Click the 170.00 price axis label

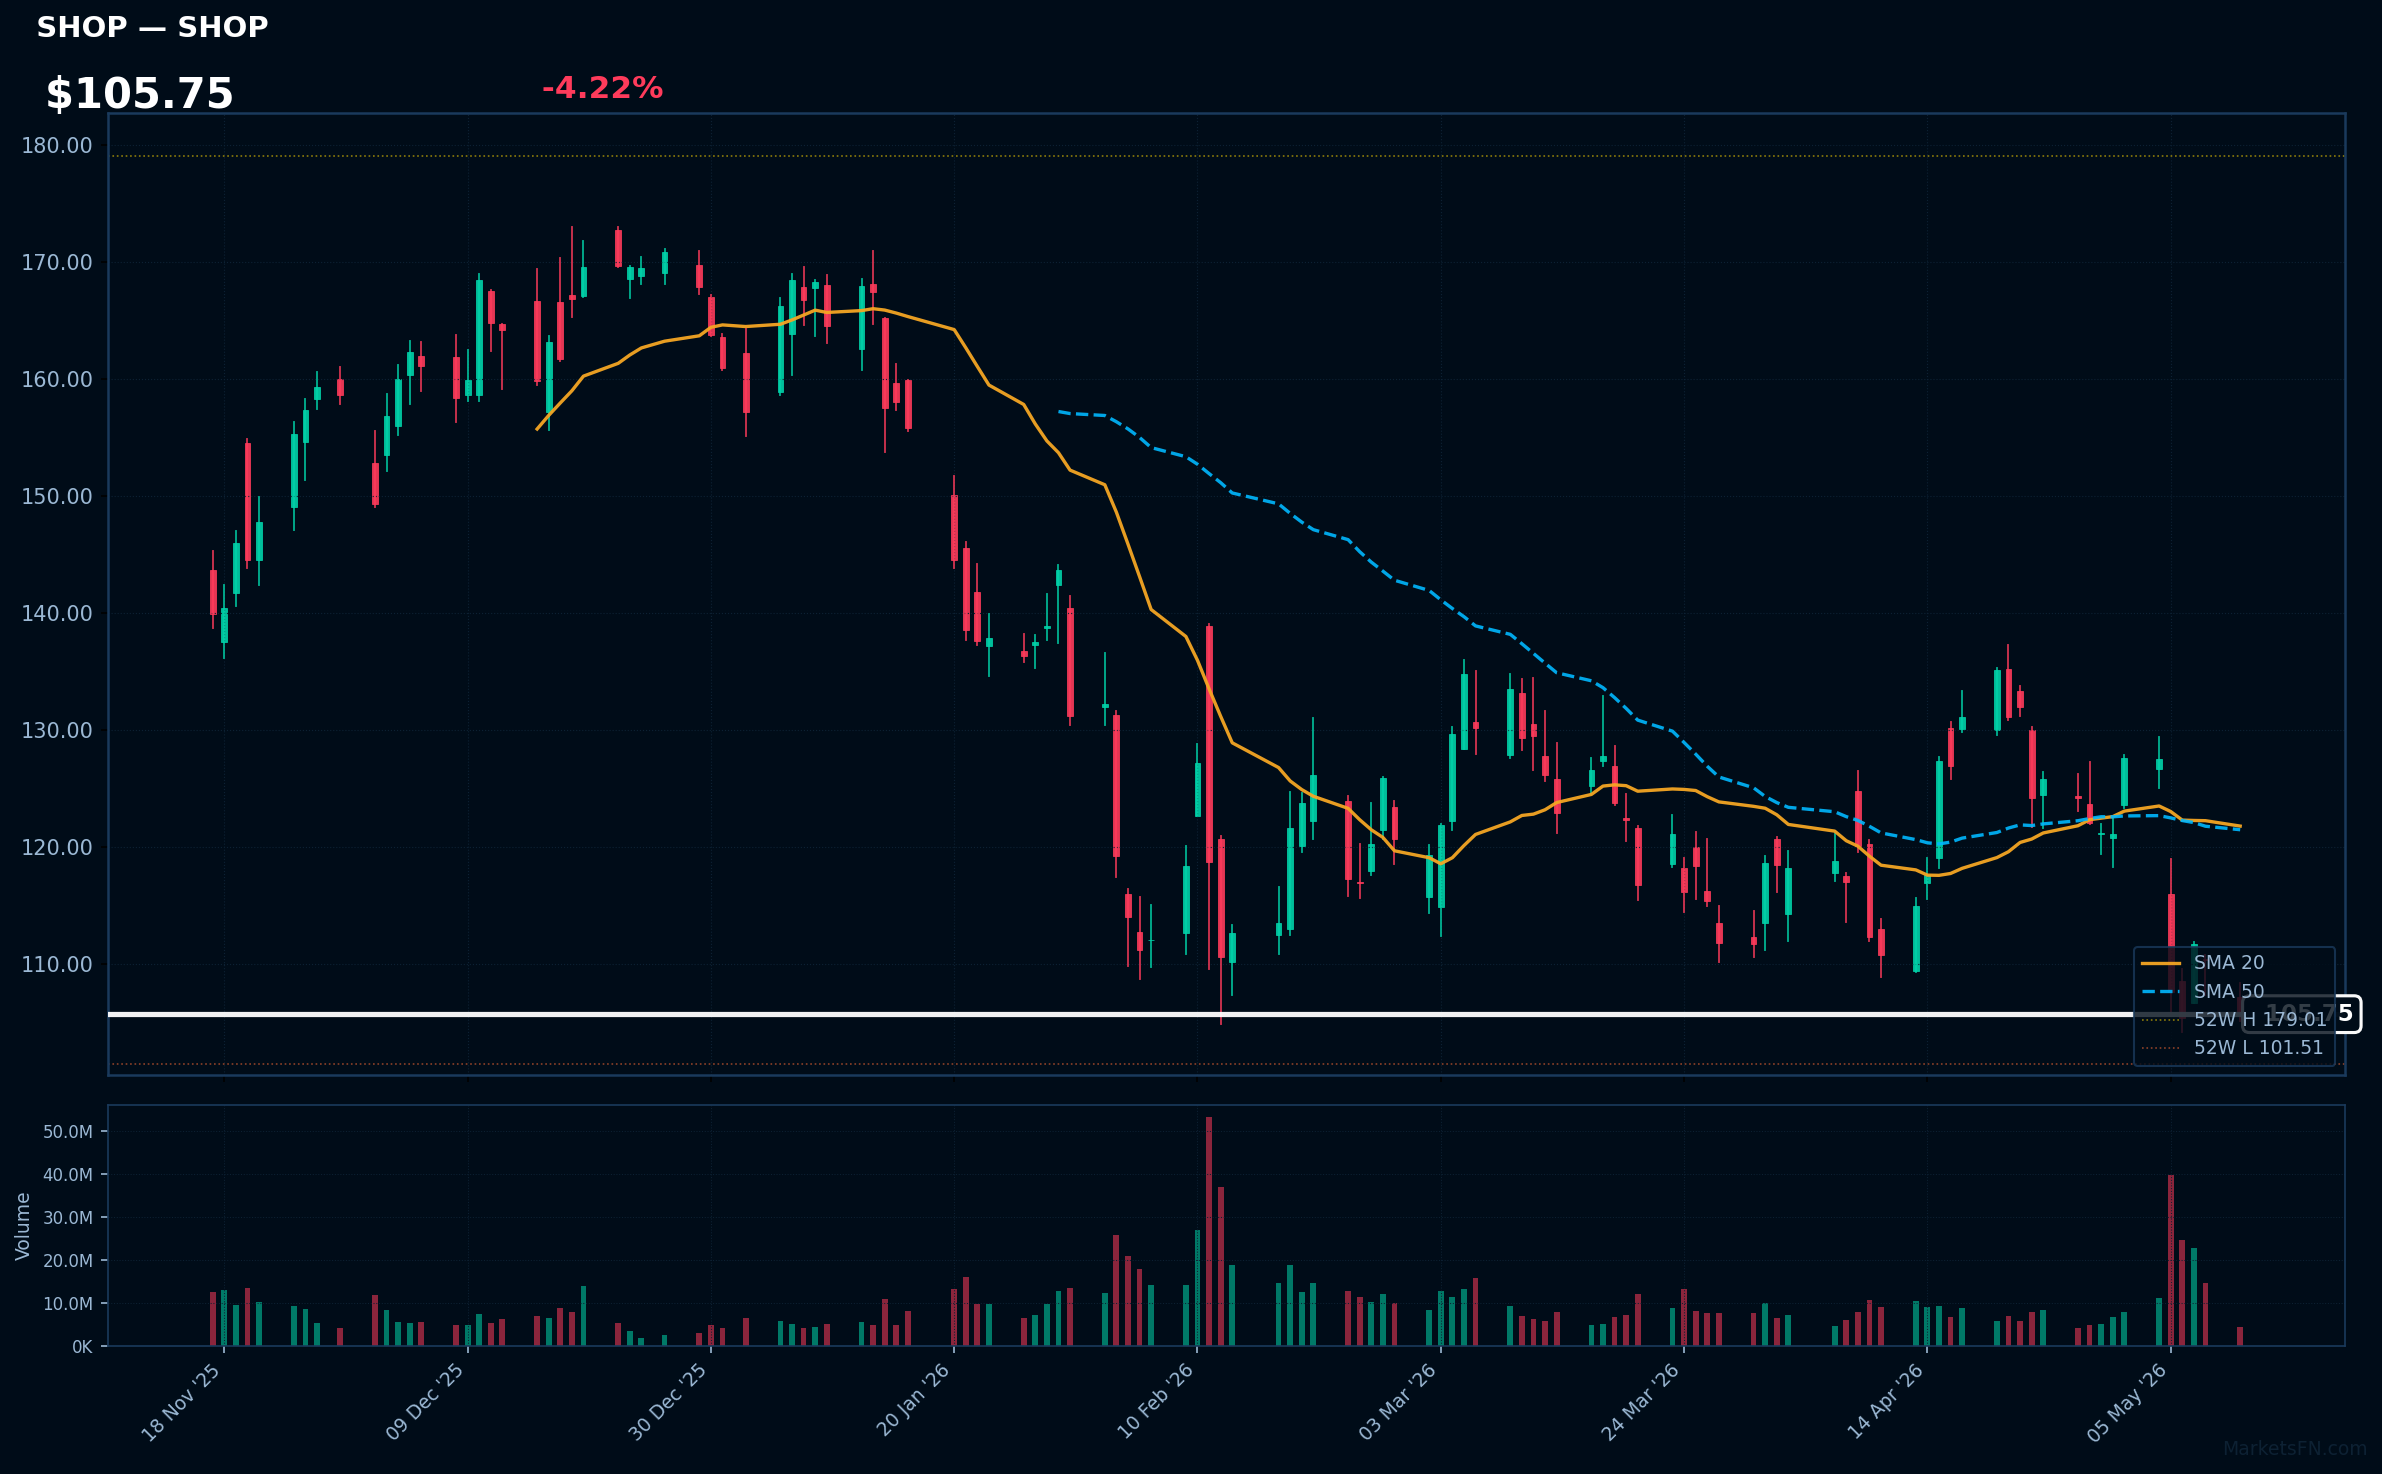(57, 263)
